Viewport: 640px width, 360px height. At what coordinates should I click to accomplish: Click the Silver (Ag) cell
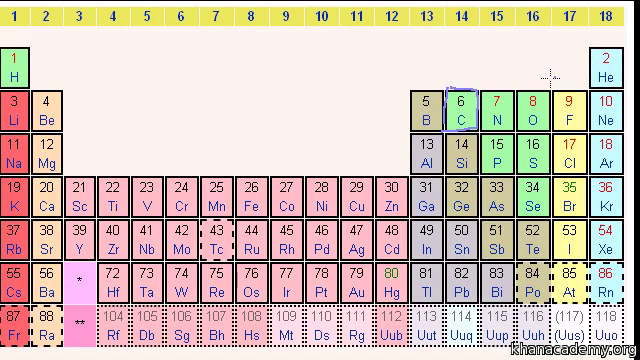tap(357, 240)
